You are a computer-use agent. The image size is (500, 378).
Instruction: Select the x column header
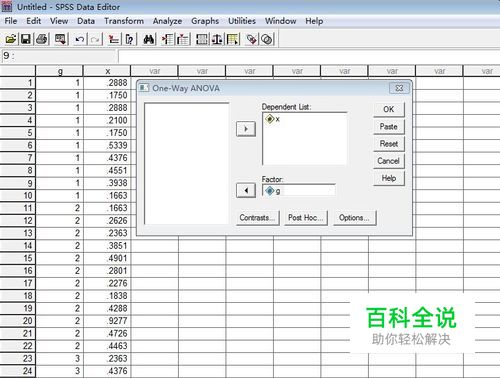coord(107,71)
